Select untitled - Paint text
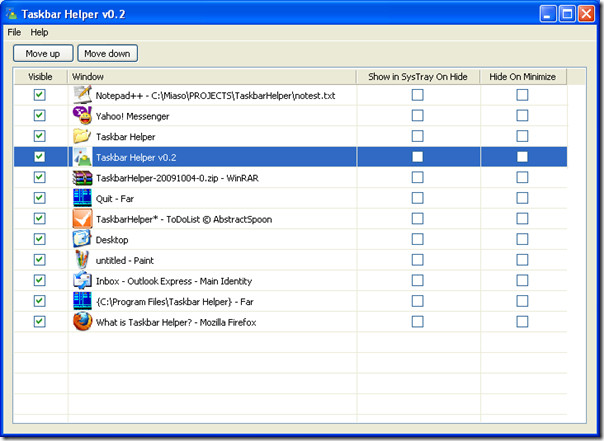 [124, 261]
